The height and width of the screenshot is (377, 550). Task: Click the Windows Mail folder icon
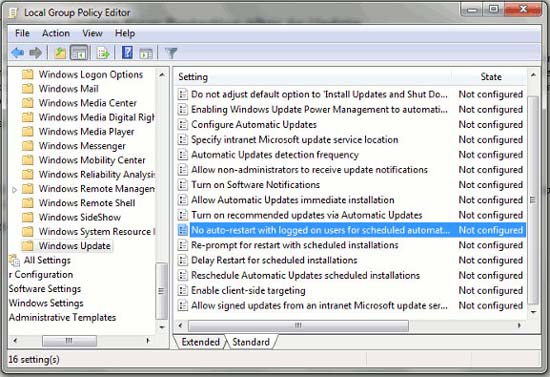pyautogui.click(x=27, y=88)
